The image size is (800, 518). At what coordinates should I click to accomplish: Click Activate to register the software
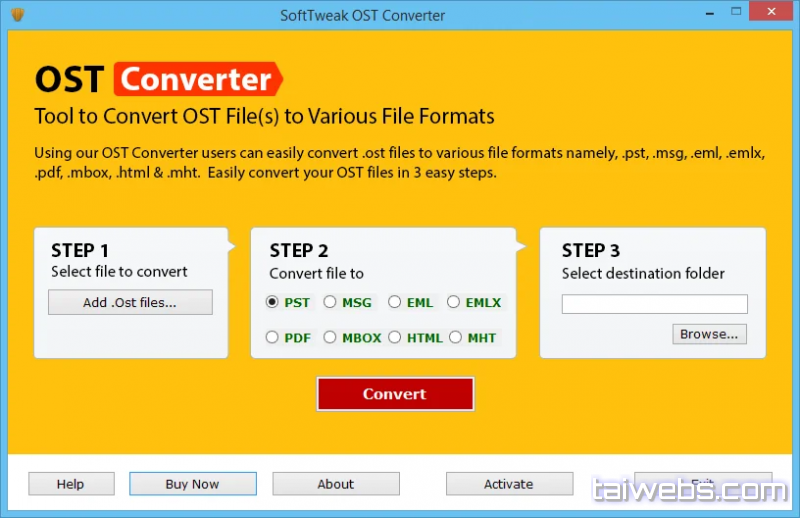[509, 484]
